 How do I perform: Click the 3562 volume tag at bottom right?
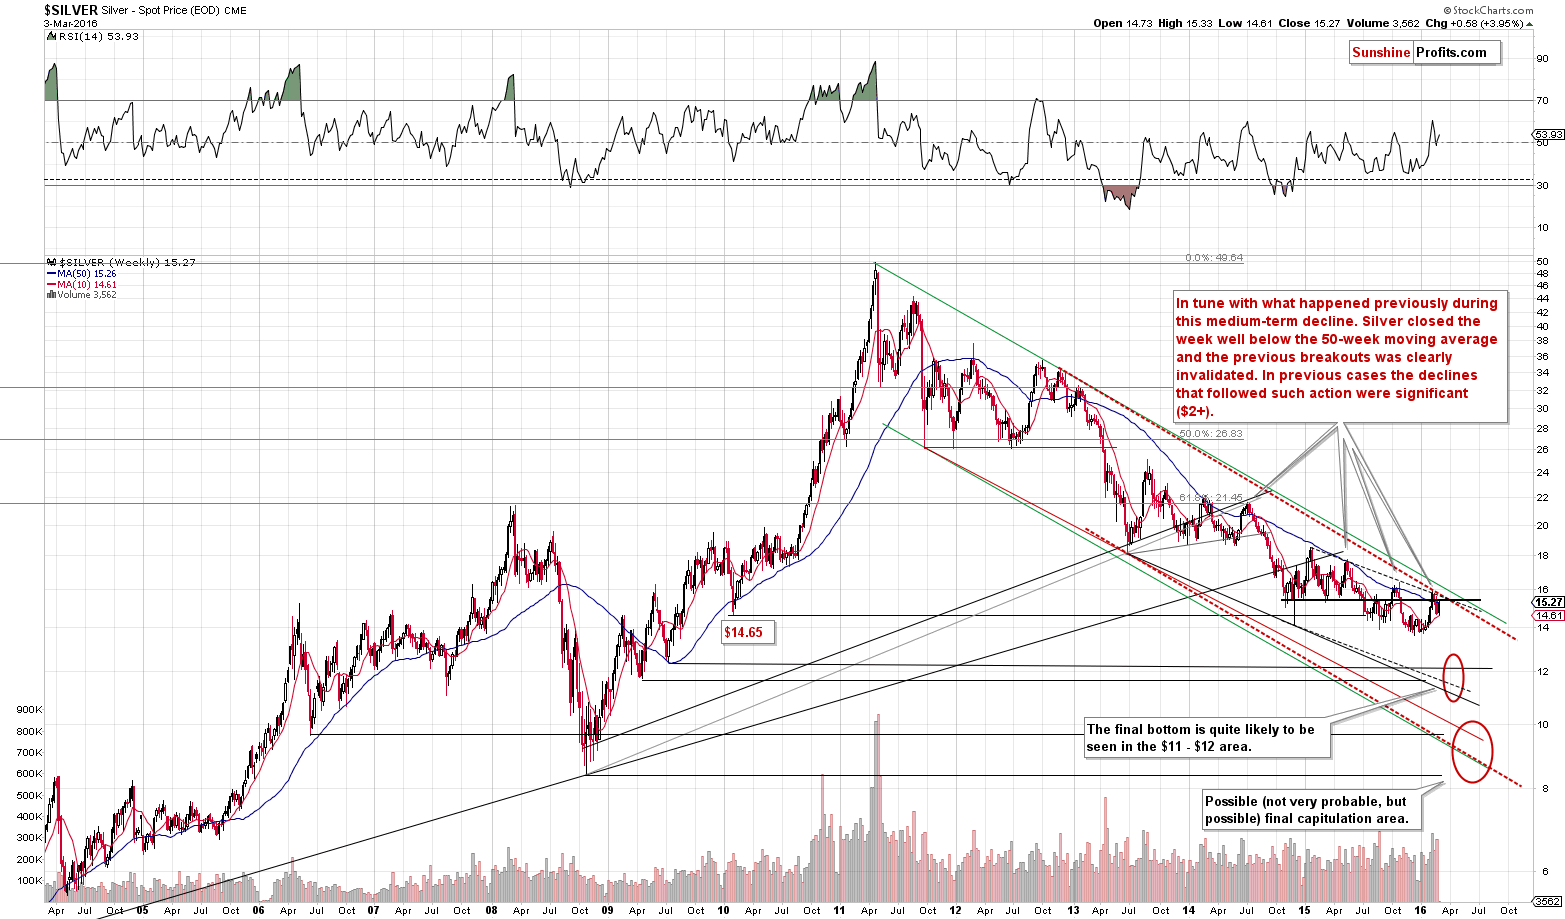click(x=1546, y=901)
